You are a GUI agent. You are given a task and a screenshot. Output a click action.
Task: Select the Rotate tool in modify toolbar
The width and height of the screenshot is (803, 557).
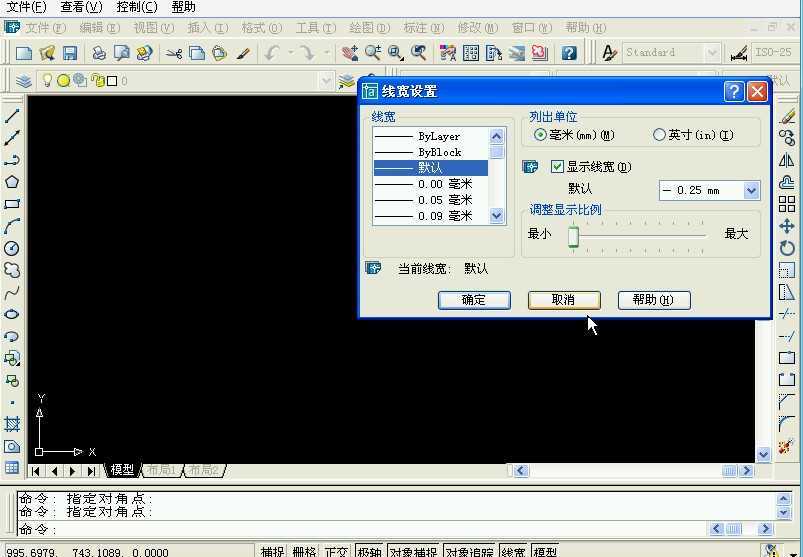click(787, 248)
